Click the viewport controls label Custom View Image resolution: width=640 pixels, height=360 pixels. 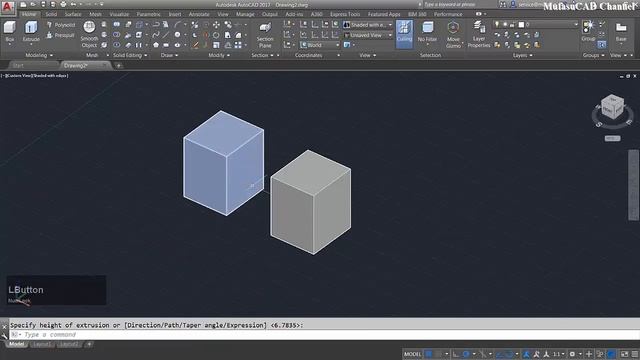point(20,76)
